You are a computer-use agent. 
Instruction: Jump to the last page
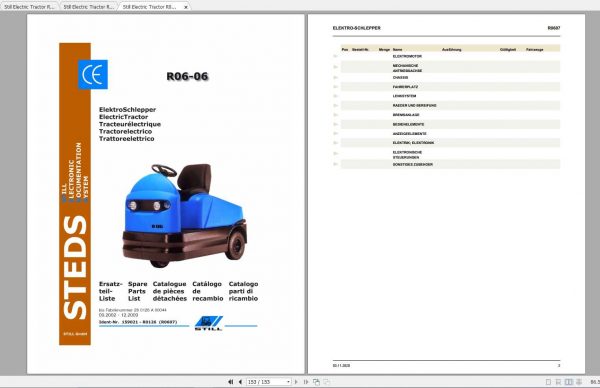pos(305,382)
